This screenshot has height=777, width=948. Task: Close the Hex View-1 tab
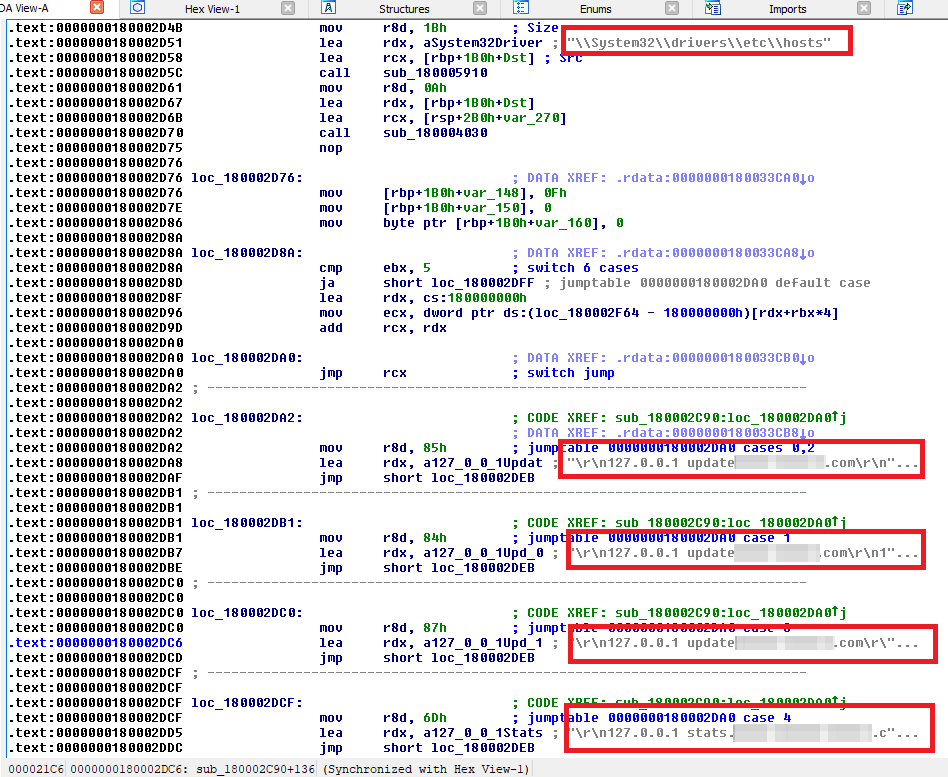tap(288, 8)
